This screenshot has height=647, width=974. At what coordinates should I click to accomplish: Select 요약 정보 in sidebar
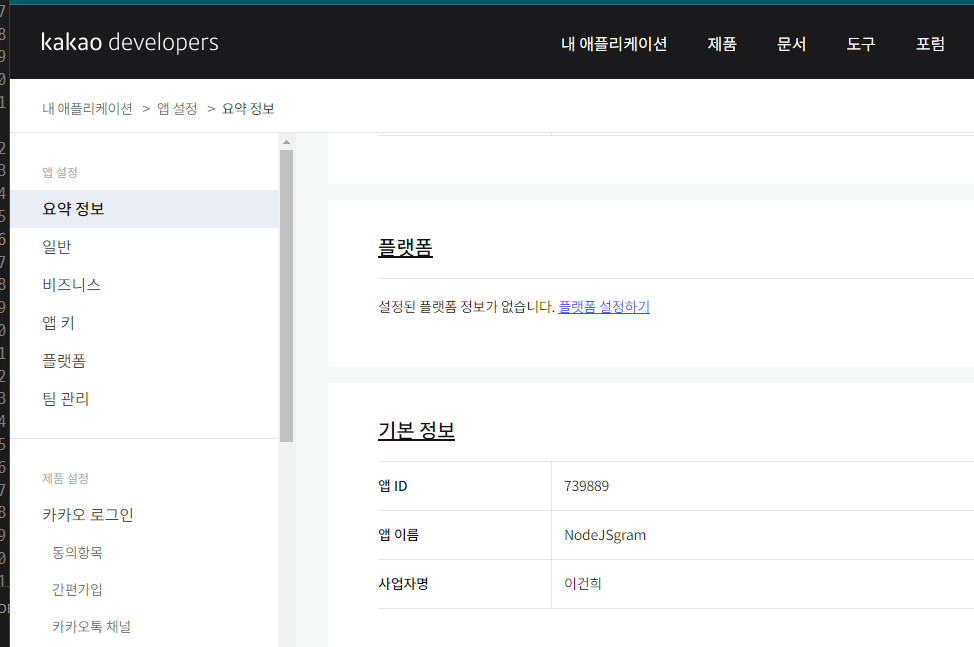(x=144, y=209)
